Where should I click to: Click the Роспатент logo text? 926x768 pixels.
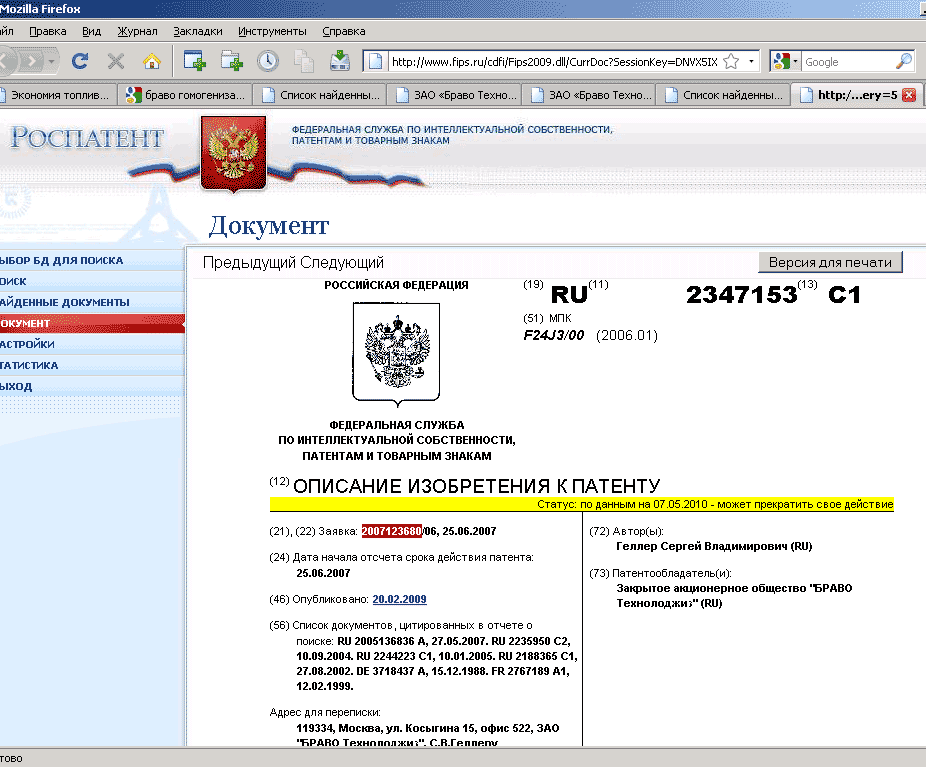86,138
